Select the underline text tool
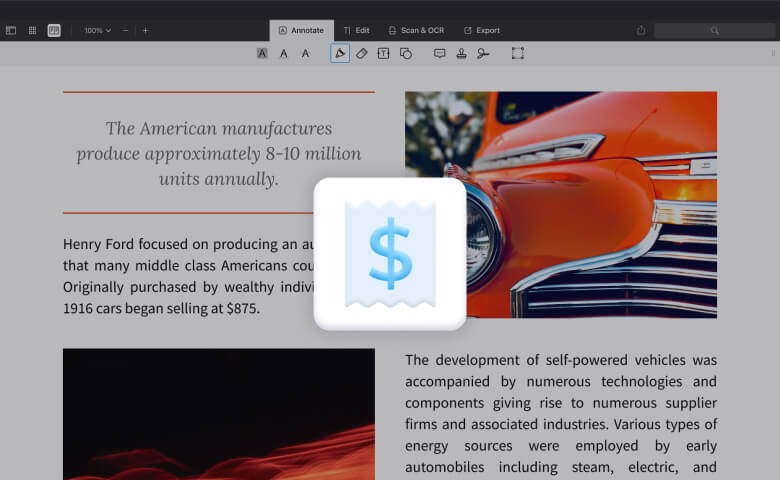Image resolution: width=780 pixels, height=480 pixels. tap(284, 53)
